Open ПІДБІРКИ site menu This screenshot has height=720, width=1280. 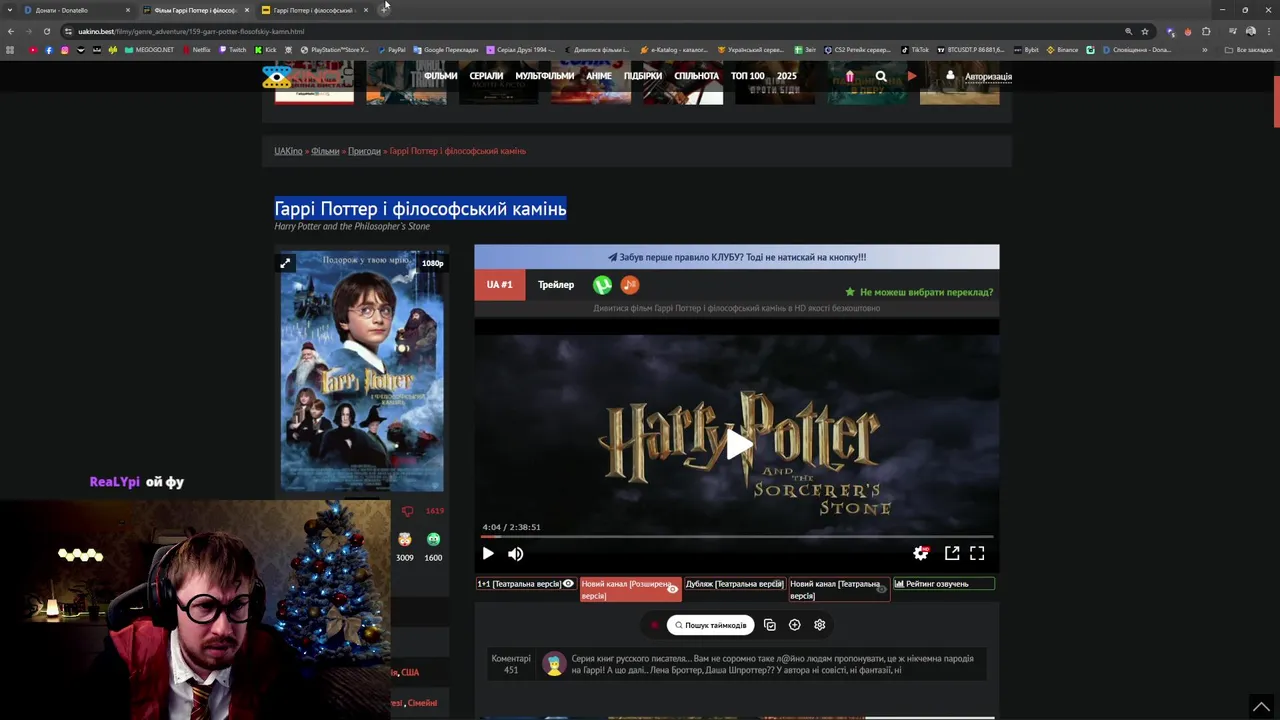point(643,76)
